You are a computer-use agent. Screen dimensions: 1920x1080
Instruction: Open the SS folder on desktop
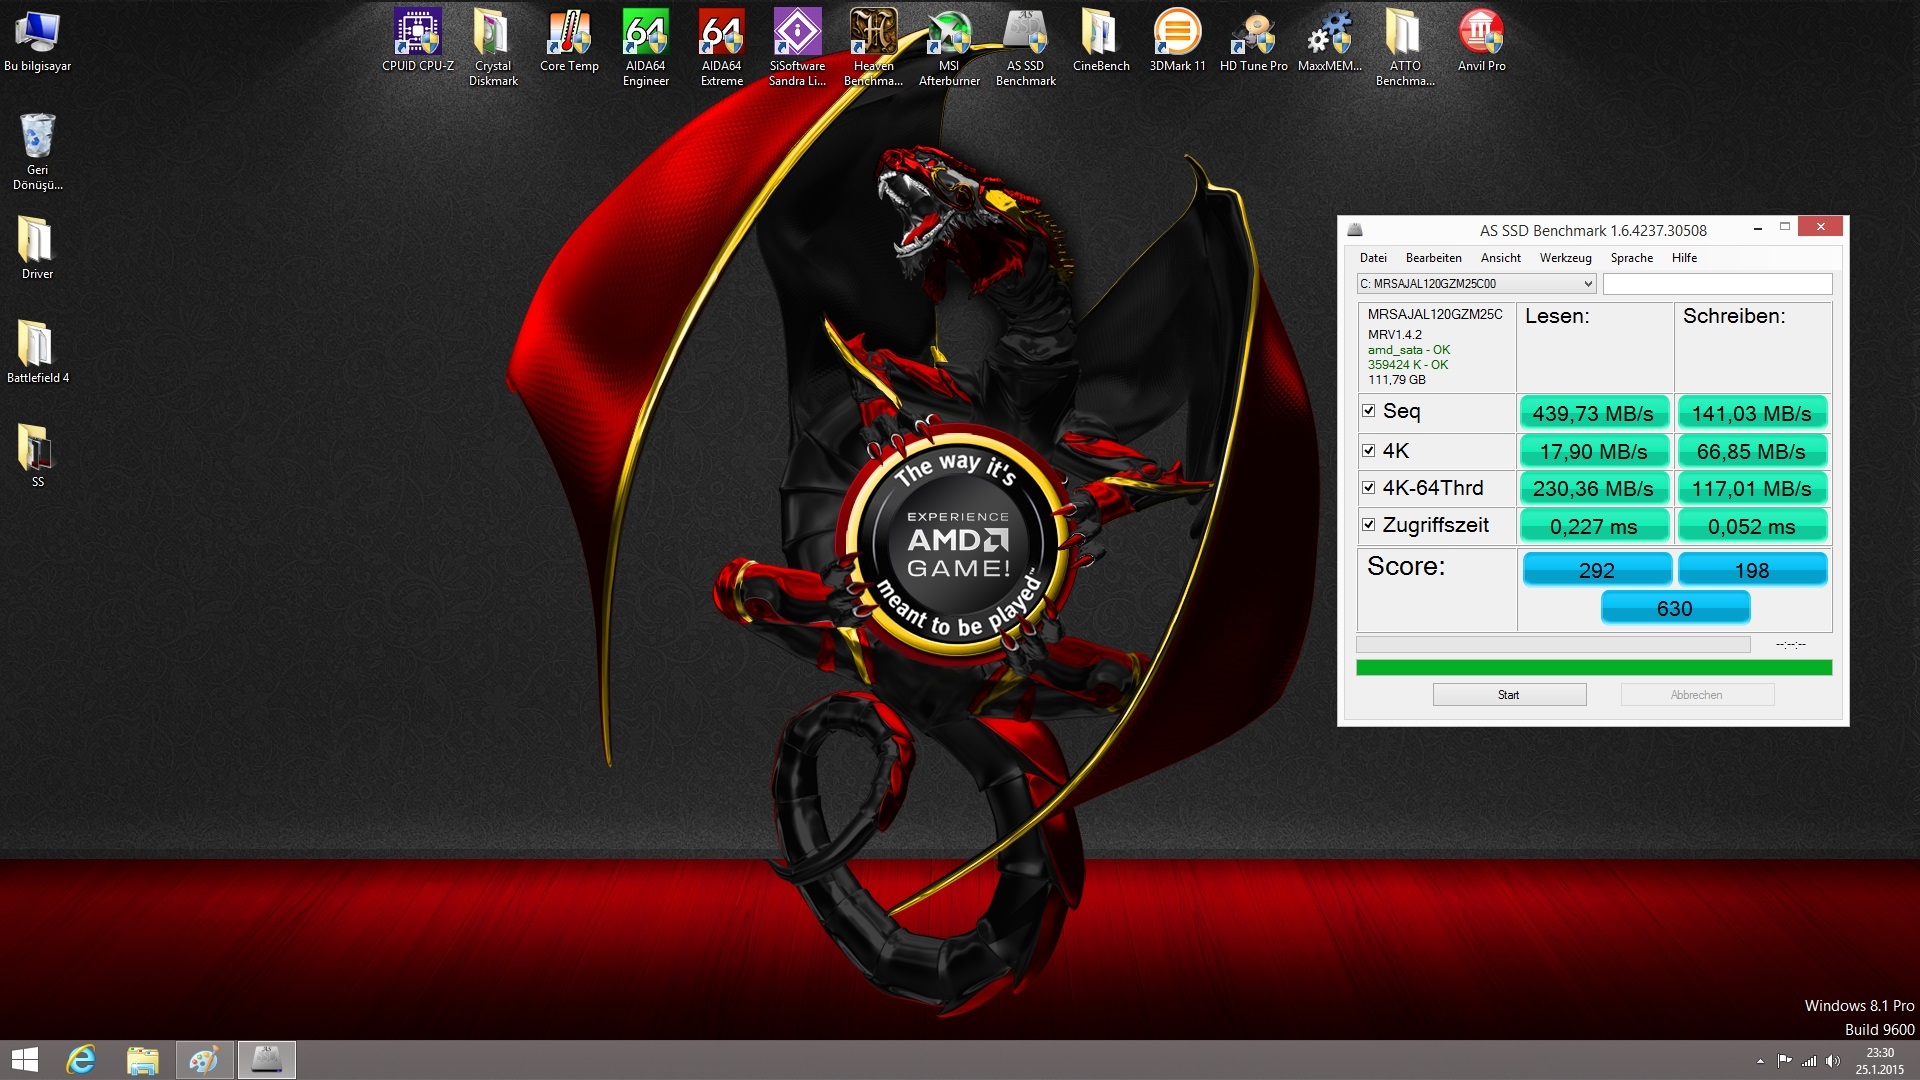(x=37, y=456)
